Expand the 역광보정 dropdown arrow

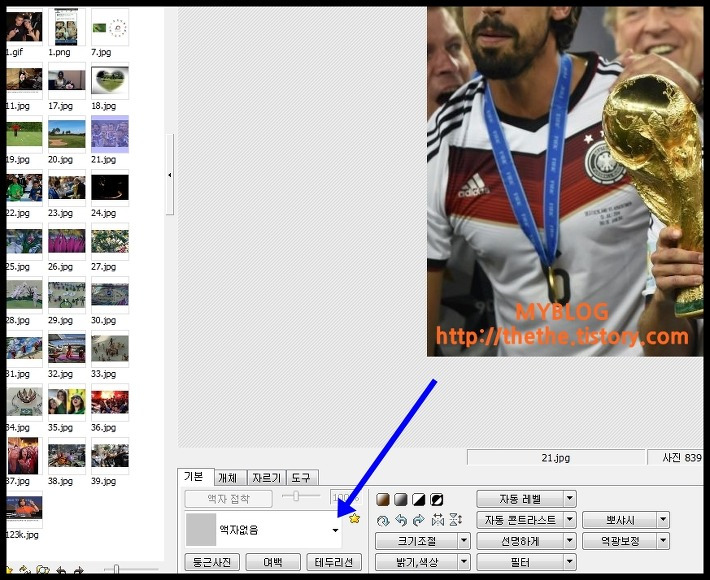coord(663,541)
